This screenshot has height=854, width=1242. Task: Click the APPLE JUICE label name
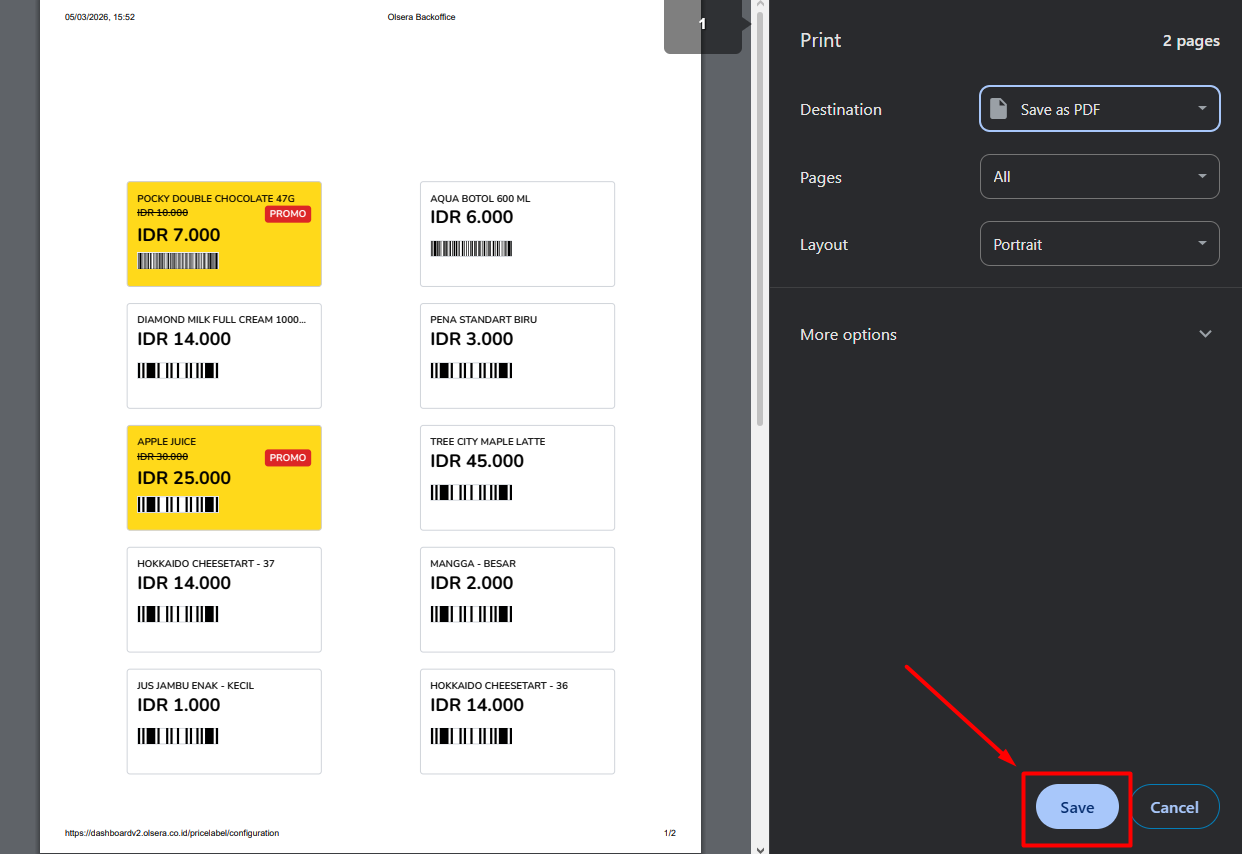point(167,442)
